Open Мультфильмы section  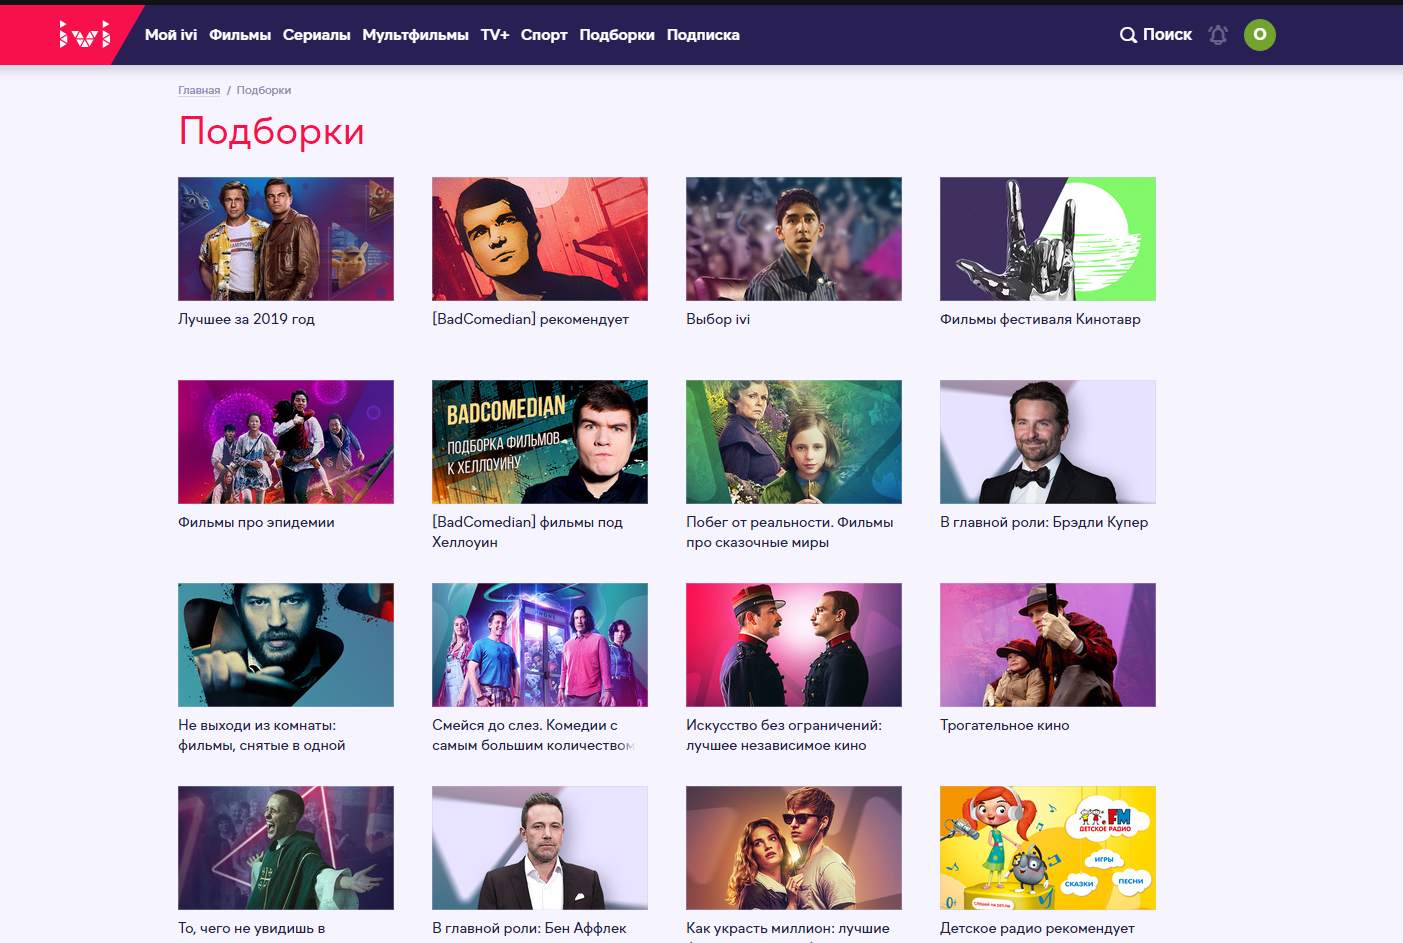[x=416, y=35]
